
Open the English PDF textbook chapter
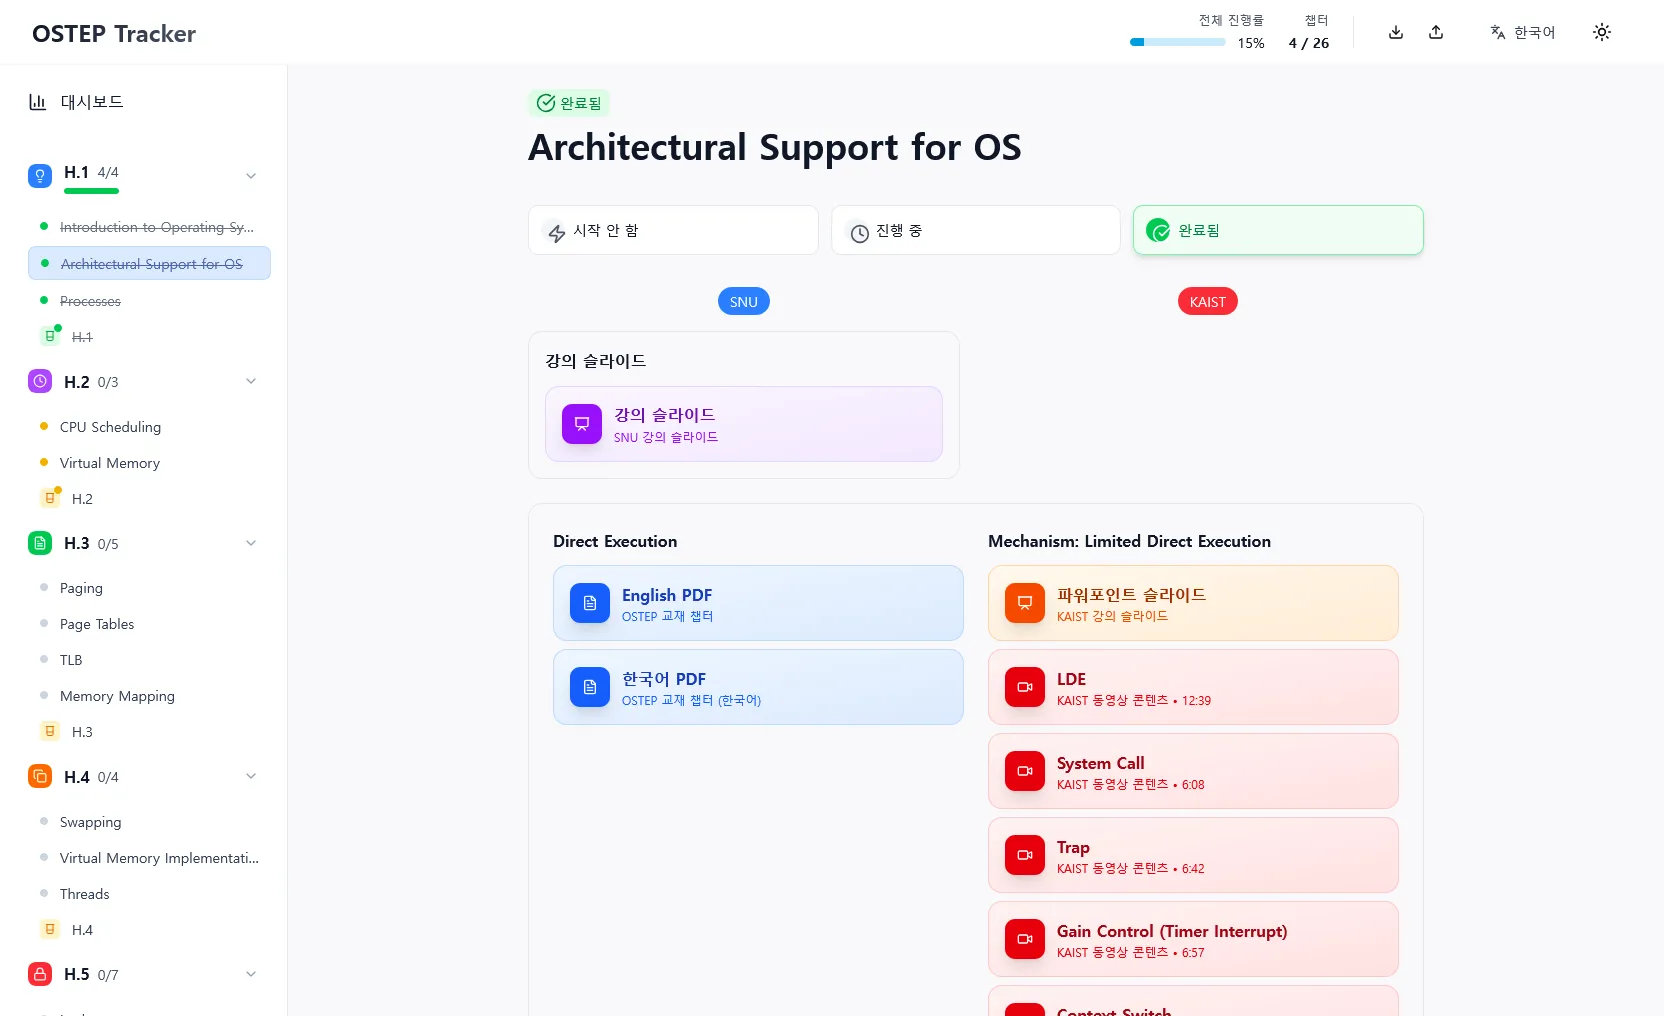pos(758,603)
